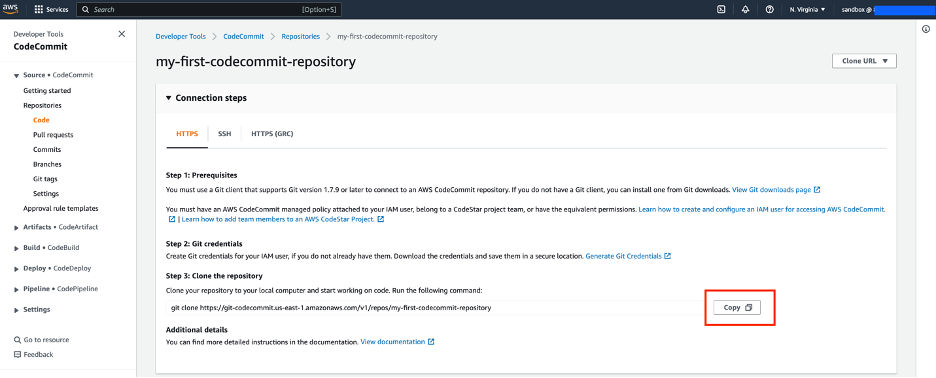936x378 pixels.
Task: Focus the top Search input field
Action: (x=209, y=10)
